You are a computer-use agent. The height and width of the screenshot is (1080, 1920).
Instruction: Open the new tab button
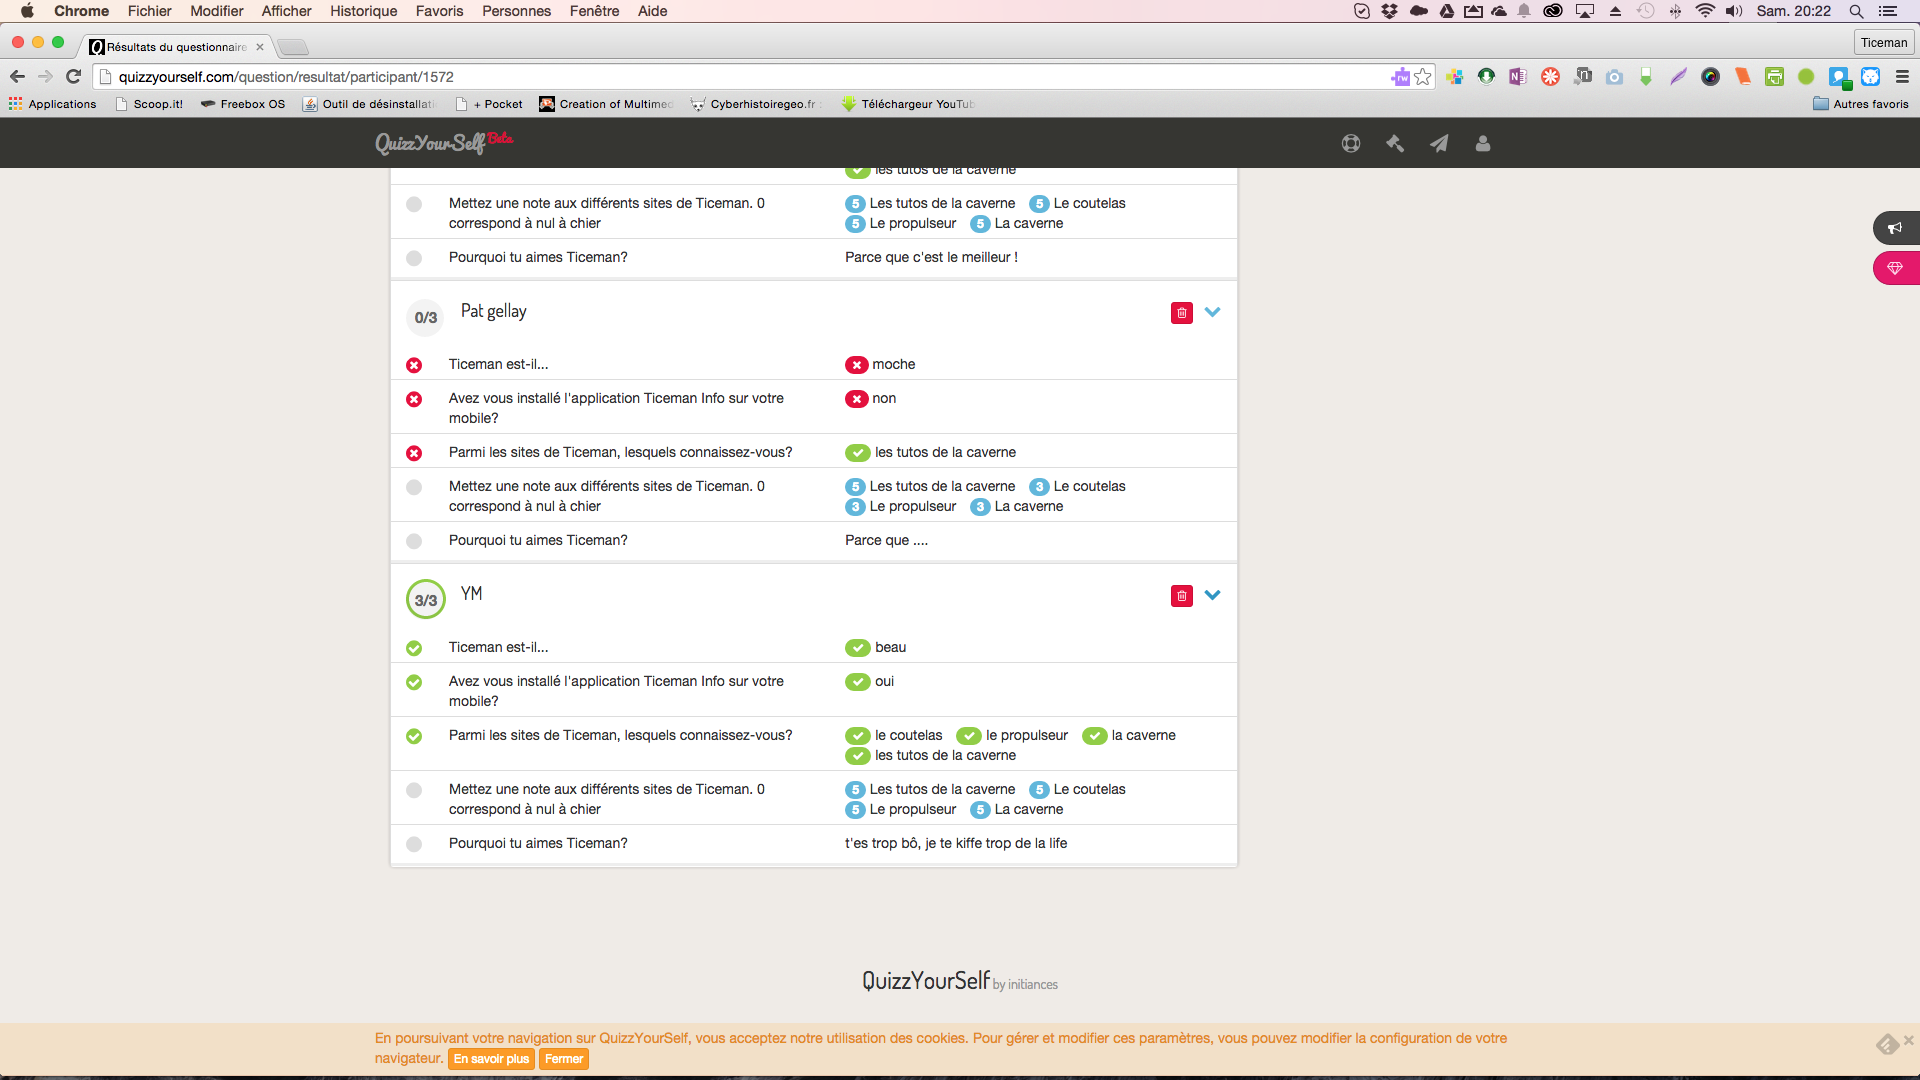[x=293, y=47]
